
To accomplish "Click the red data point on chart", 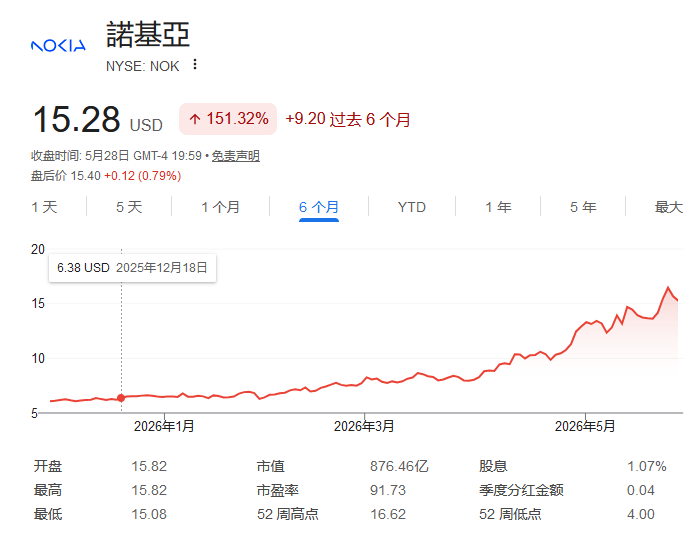I will coord(121,398).
